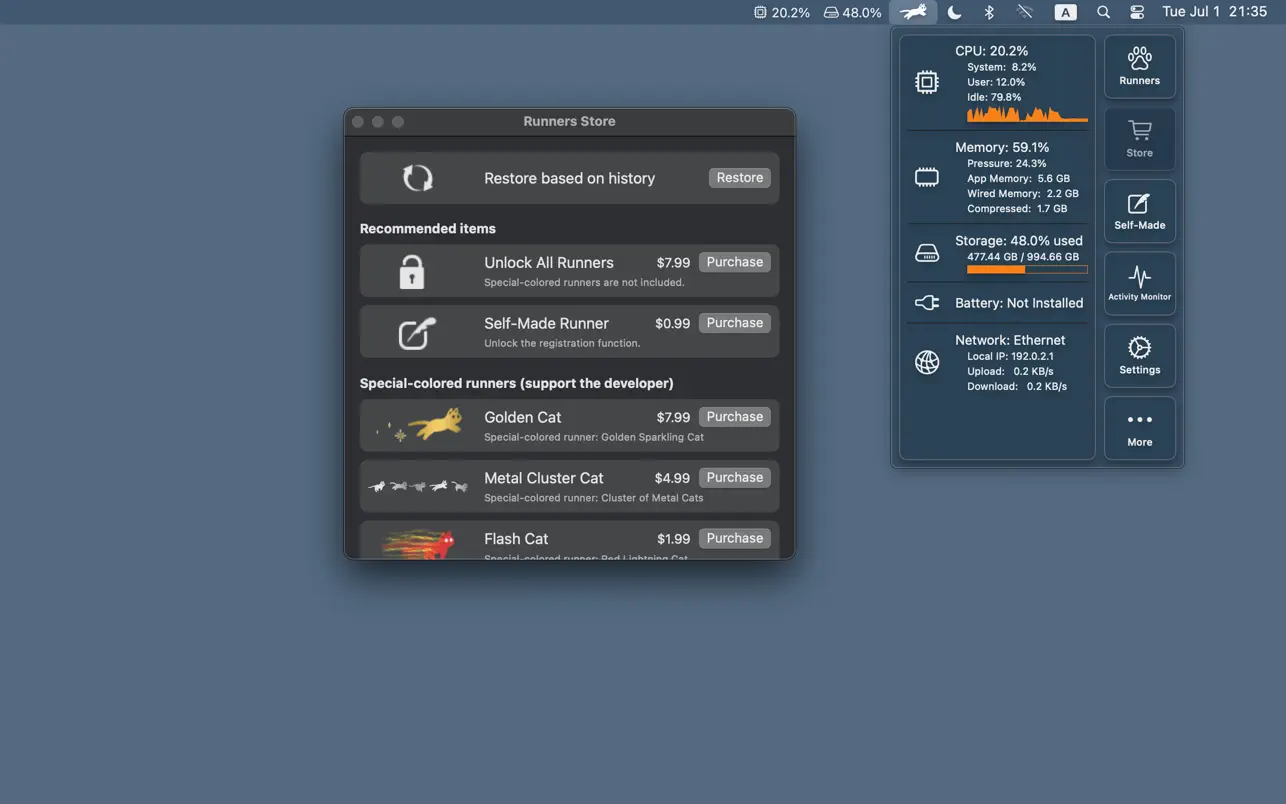This screenshot has height=804, width=1286.
Task: Open the Settings gear in popup
Action: pyautogui.click(x=1139, y=356)
